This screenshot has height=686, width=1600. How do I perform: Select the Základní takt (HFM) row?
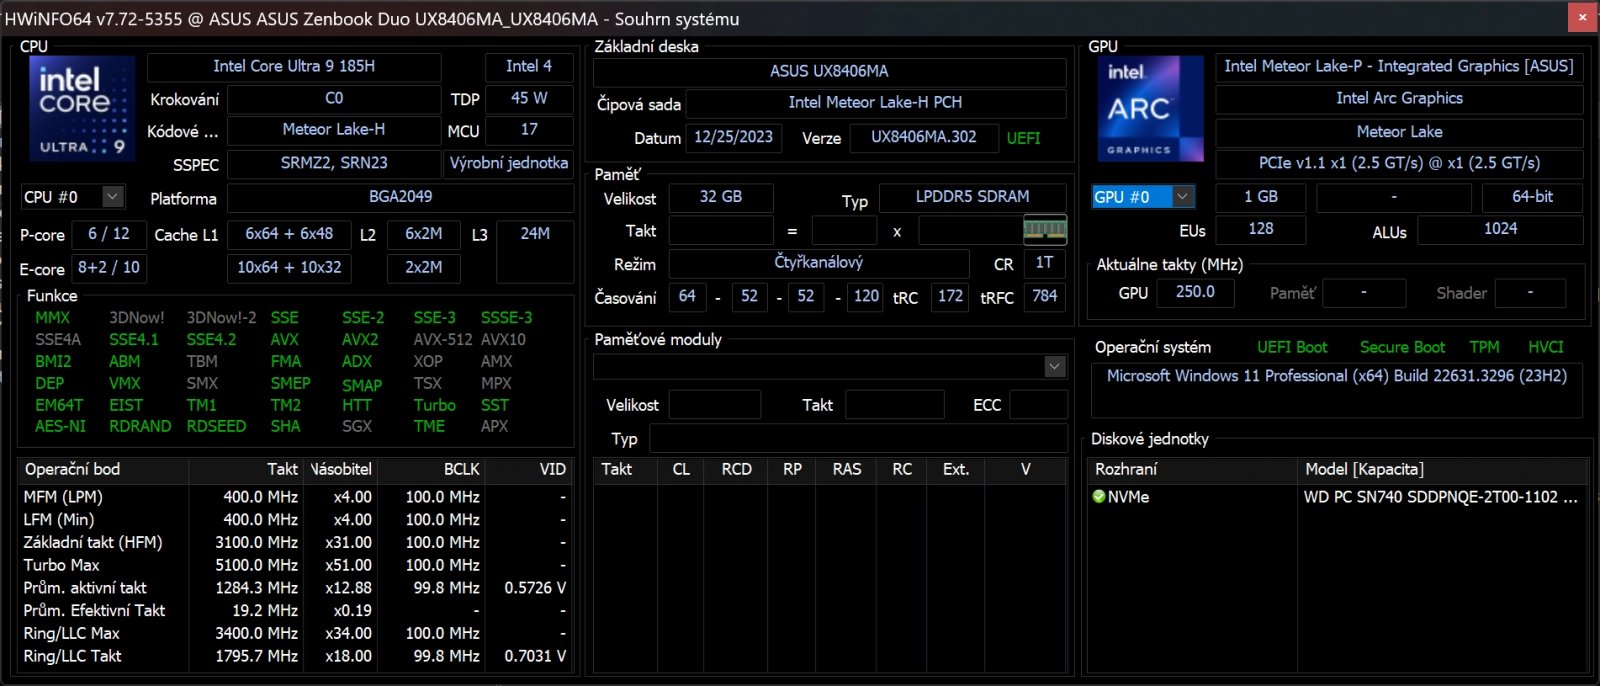click(x=295, y=542)
